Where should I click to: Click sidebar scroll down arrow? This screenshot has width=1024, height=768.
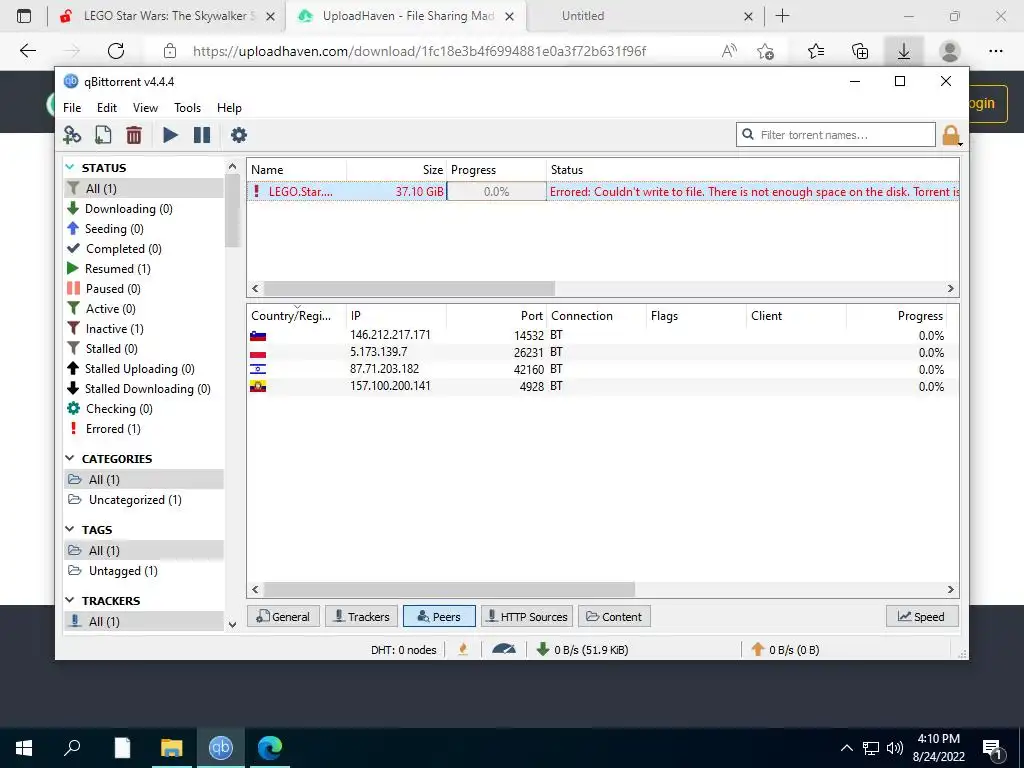pyautogui.click(x=232, y=625)
